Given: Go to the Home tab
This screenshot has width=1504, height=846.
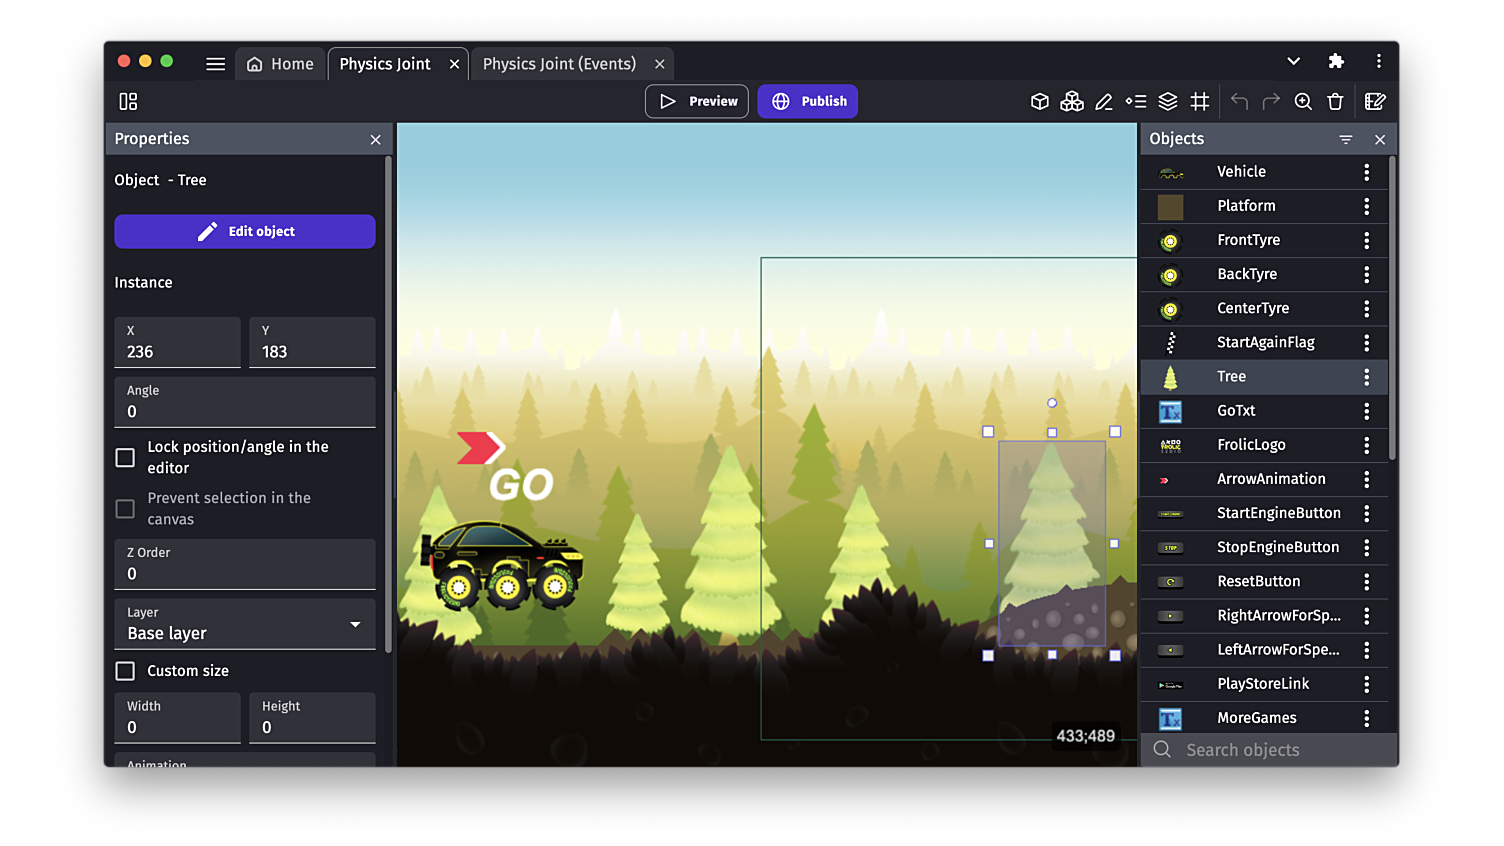Looking at the screenshot, I should click(x=280, y=63).
